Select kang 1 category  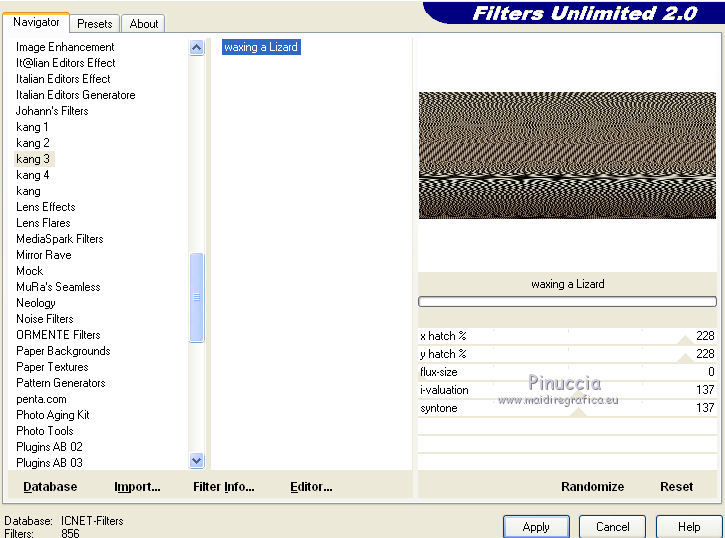click(x=32, y=127)
